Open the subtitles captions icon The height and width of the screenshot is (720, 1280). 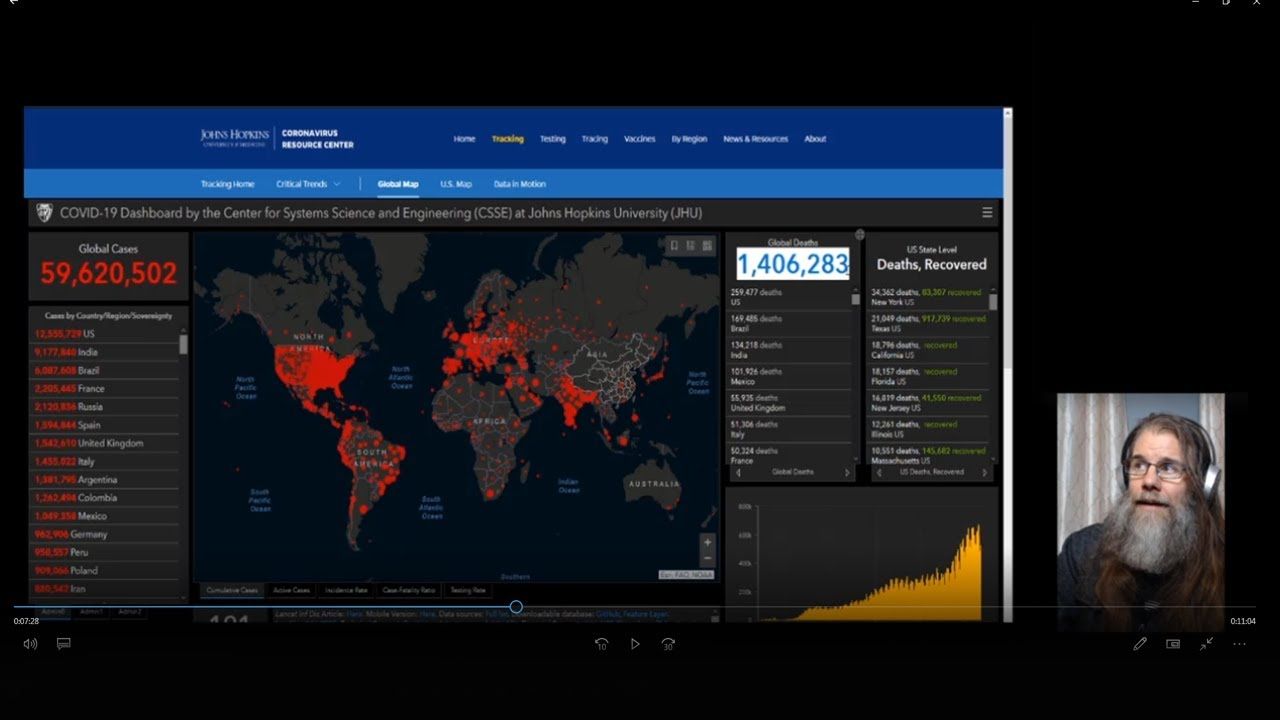pos(63,644)
